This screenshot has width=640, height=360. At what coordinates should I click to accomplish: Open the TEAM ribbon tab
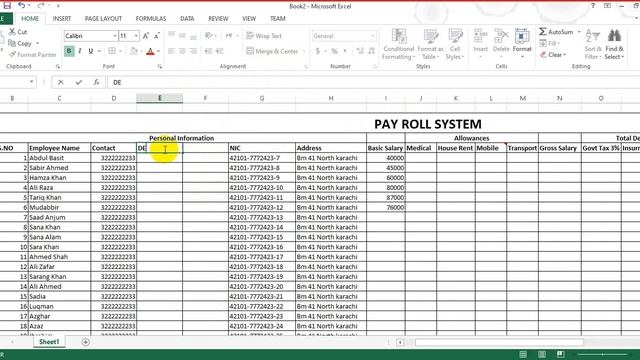[x=278, y=19]
